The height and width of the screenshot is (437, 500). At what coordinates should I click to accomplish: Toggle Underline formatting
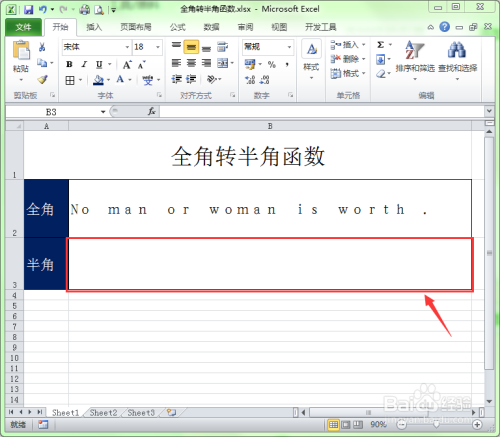pyautogui.click(x=99, y=64)
